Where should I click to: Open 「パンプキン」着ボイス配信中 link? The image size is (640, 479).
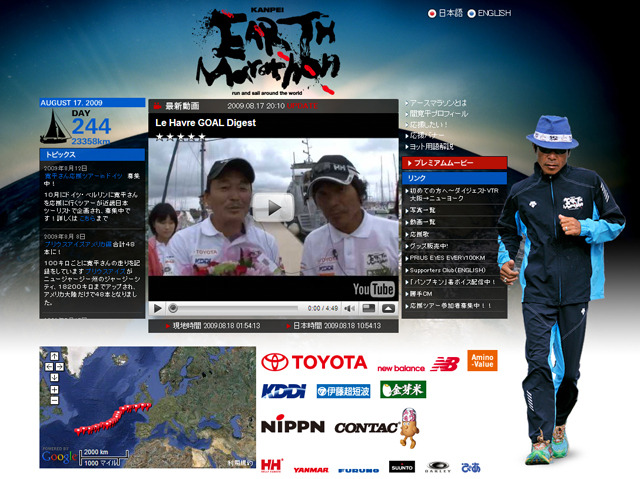[x=454, y=282]
